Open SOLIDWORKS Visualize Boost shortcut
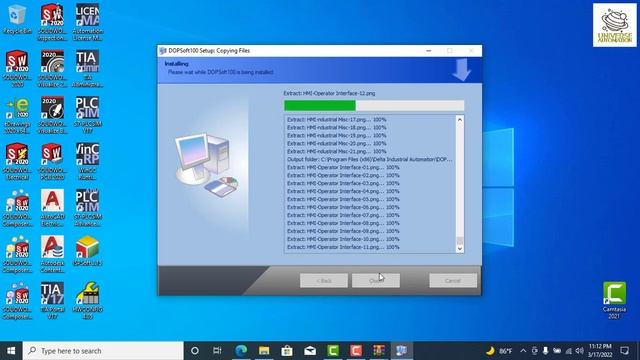640x360 pixels. [x=52, y=115]
